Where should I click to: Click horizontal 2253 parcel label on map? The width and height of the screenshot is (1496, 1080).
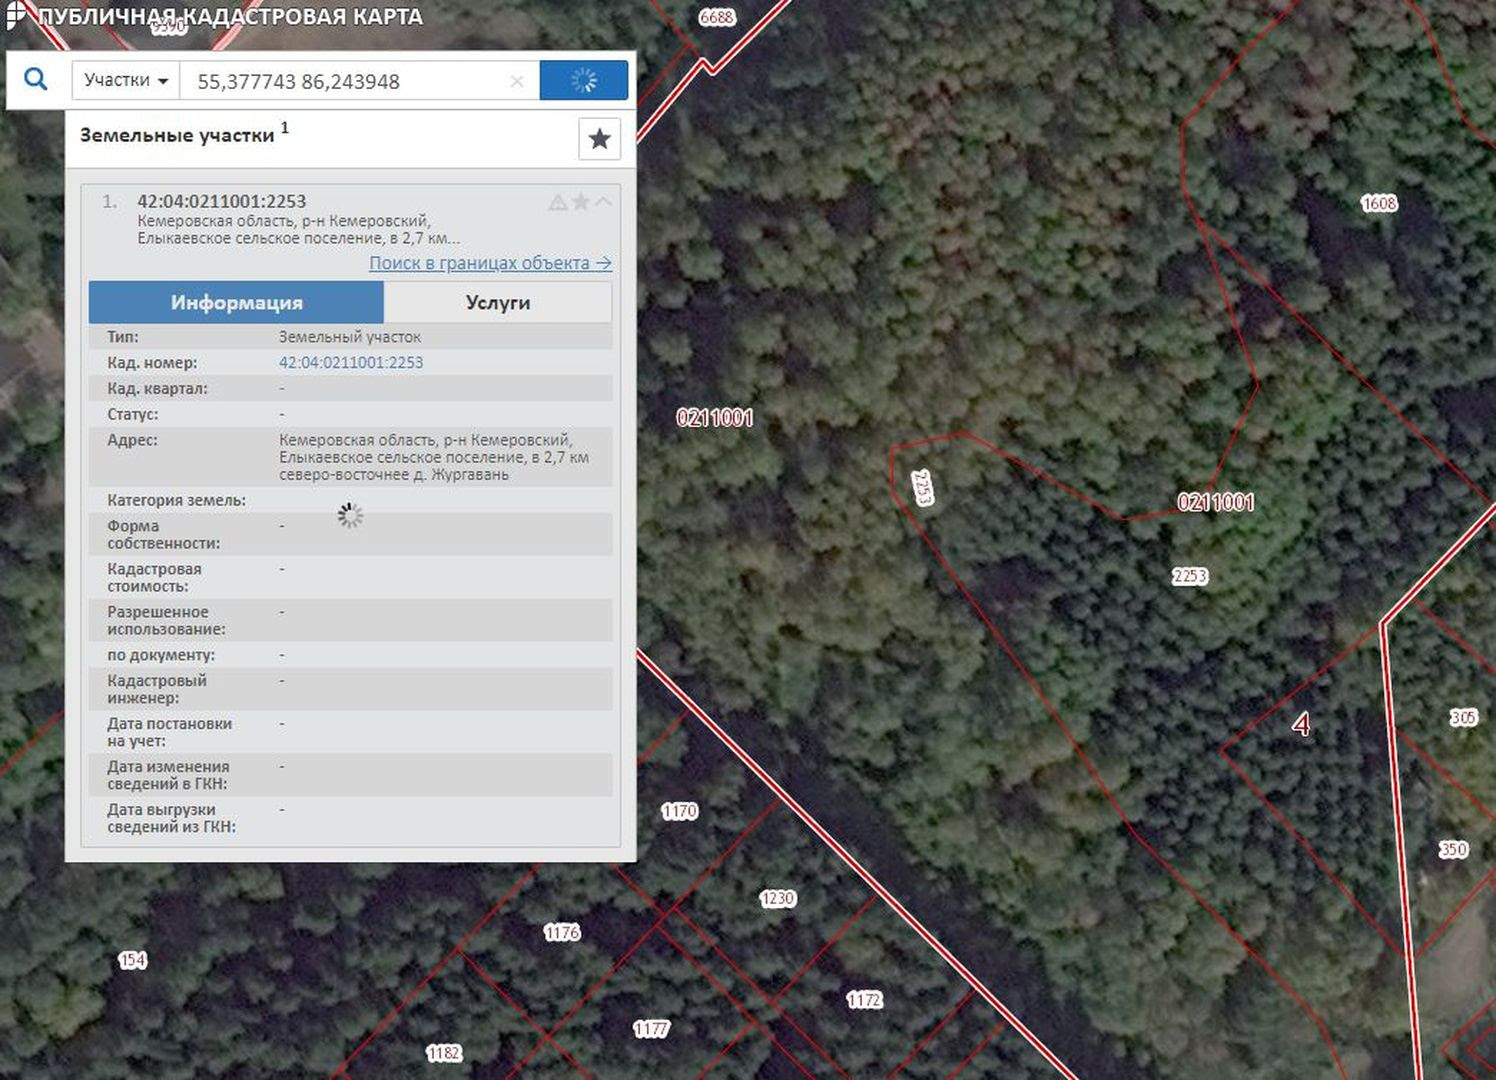pyautogui.click(x=1190, y=576)
